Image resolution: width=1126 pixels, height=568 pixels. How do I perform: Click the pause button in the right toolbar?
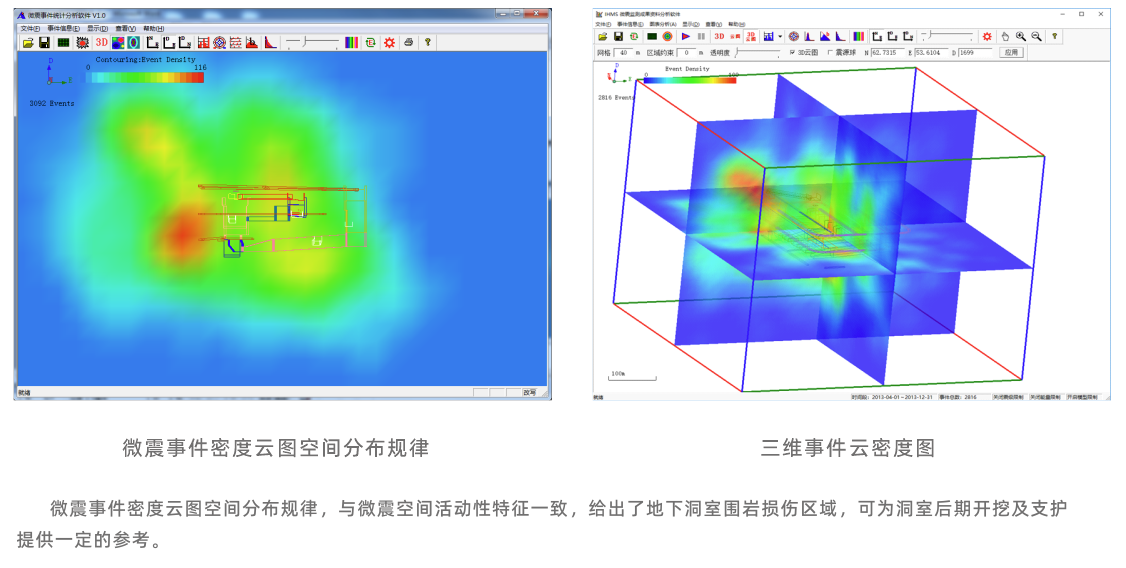pos(701,36)
